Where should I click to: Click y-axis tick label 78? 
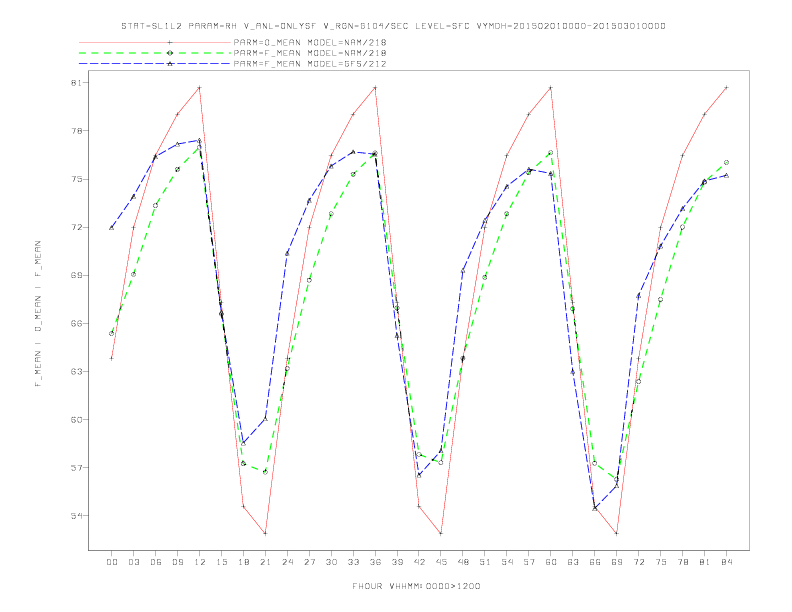(76, 131)
